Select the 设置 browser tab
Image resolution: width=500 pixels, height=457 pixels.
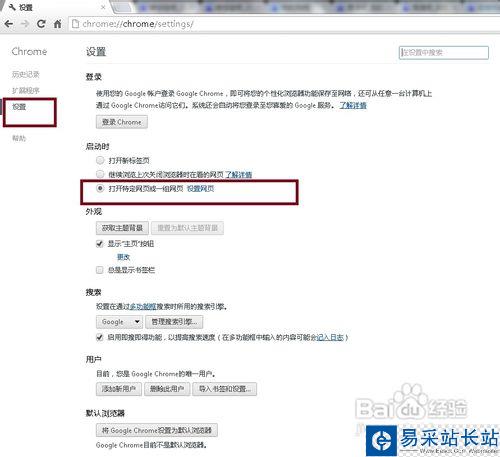tap(57, 7)
